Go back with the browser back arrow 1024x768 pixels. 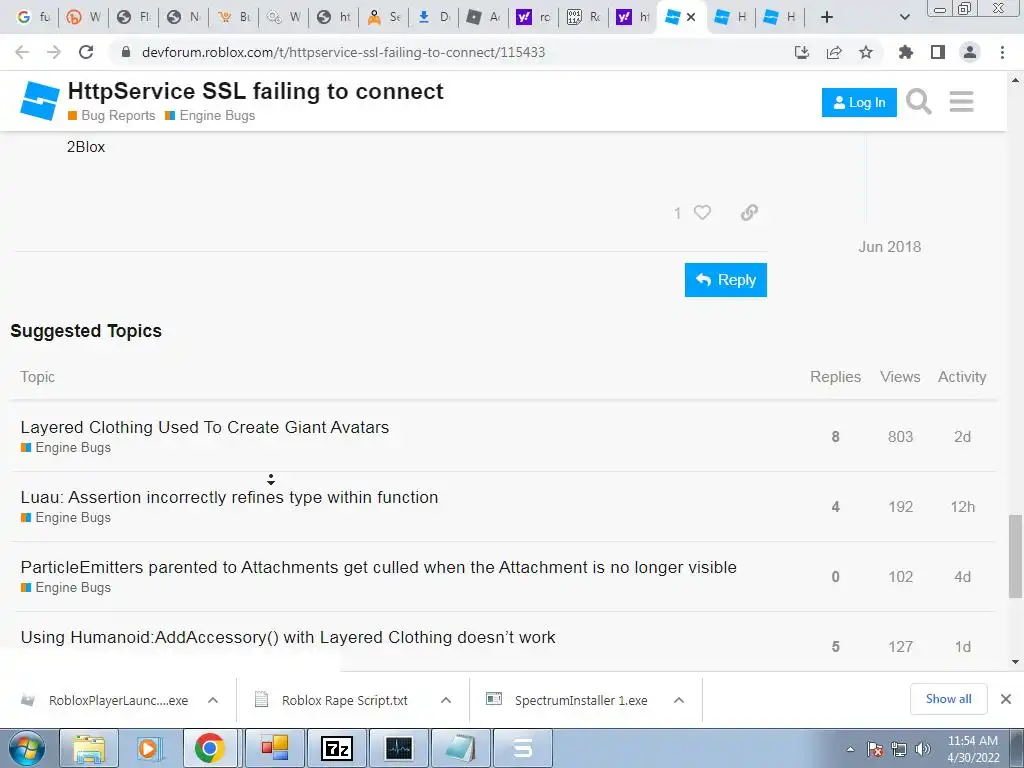click(22, 52)
